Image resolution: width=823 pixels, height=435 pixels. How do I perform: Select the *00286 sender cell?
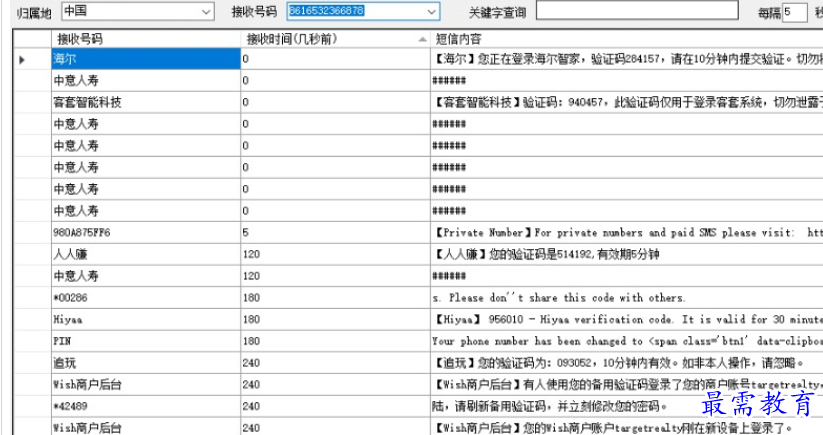[146, 298]
